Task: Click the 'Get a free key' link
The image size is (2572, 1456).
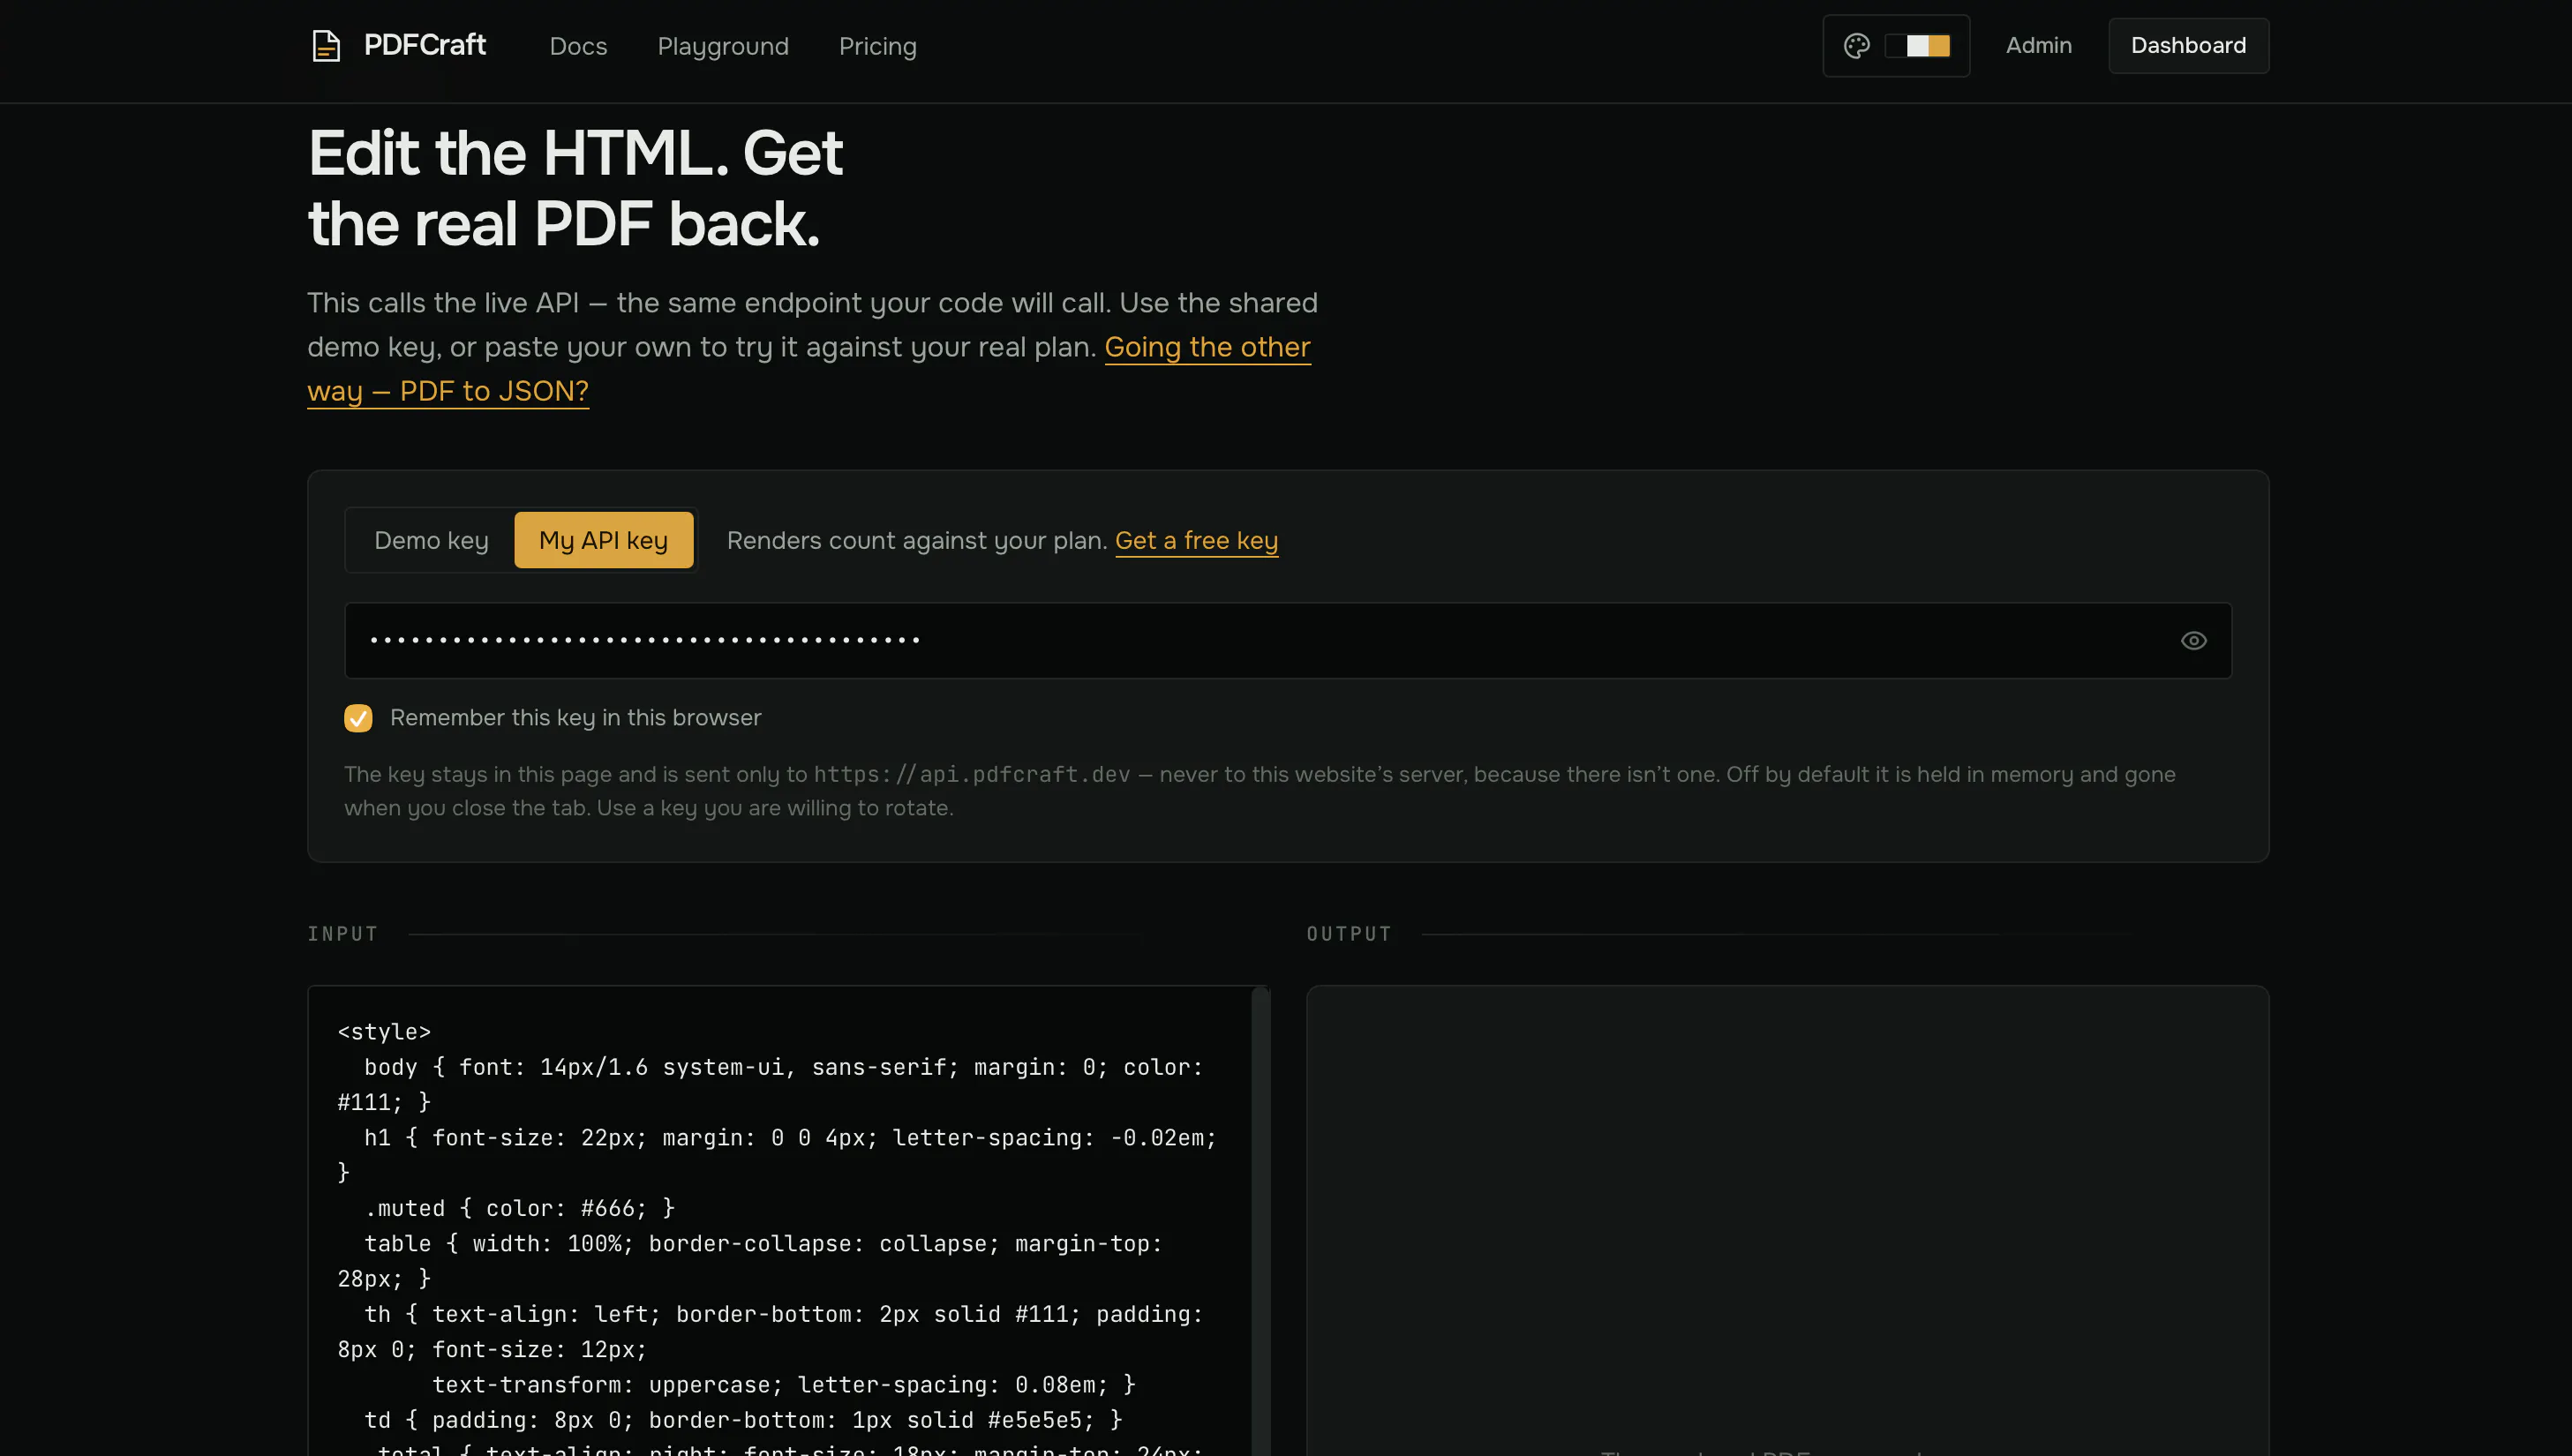Action: (1196, 540)
